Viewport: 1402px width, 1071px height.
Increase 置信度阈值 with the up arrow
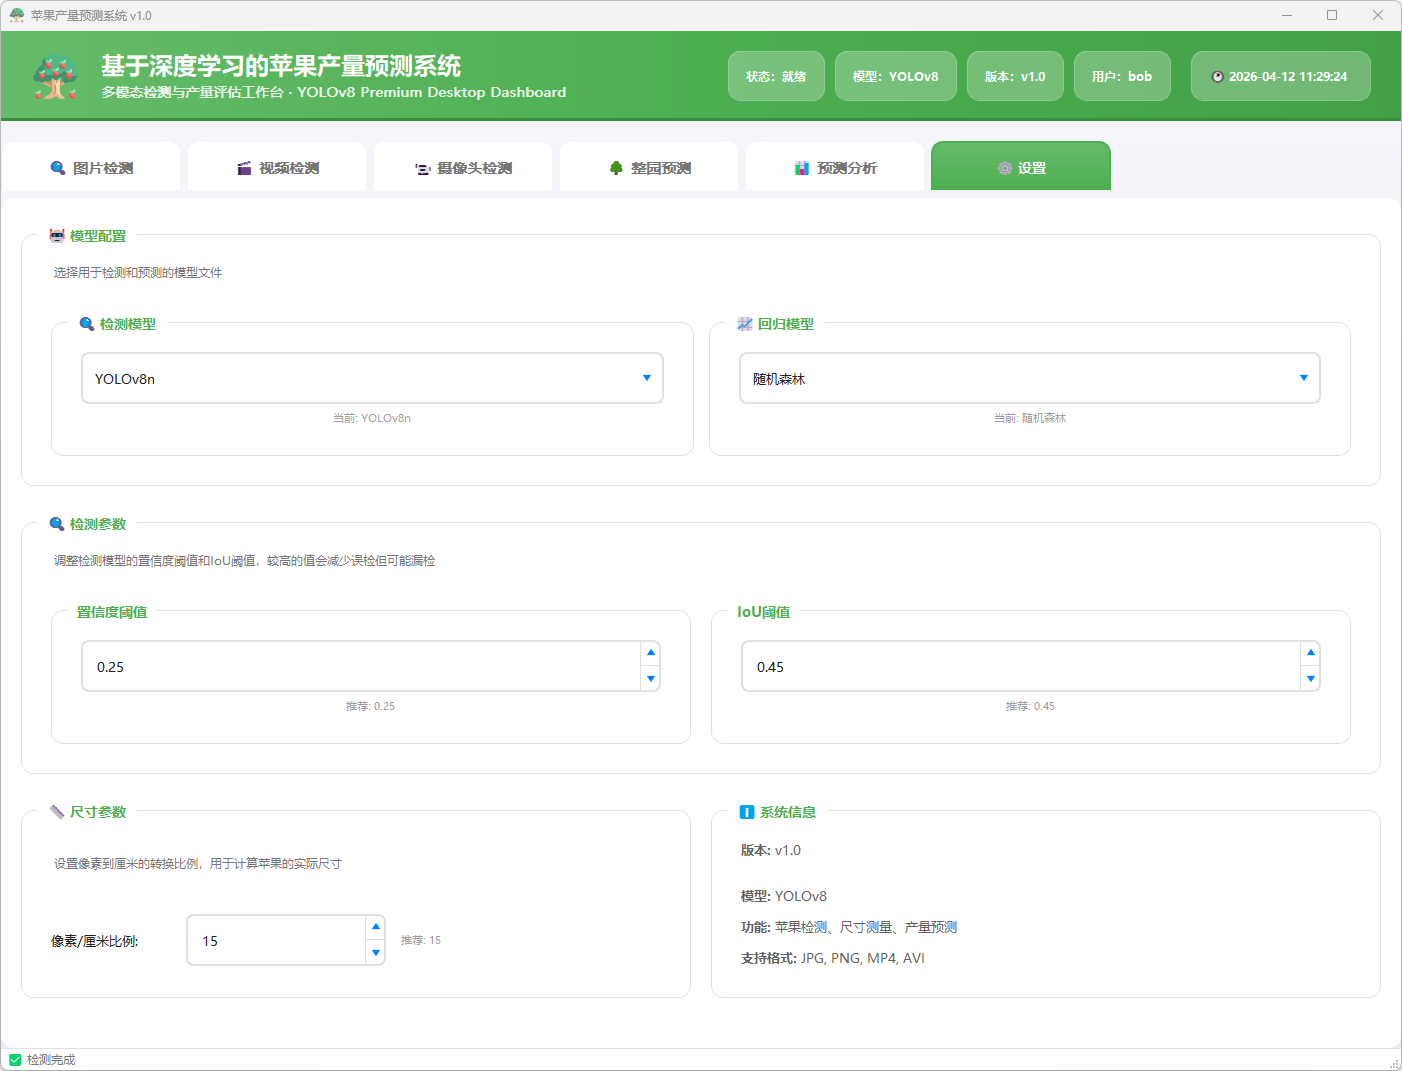click(x=651, y=653)
